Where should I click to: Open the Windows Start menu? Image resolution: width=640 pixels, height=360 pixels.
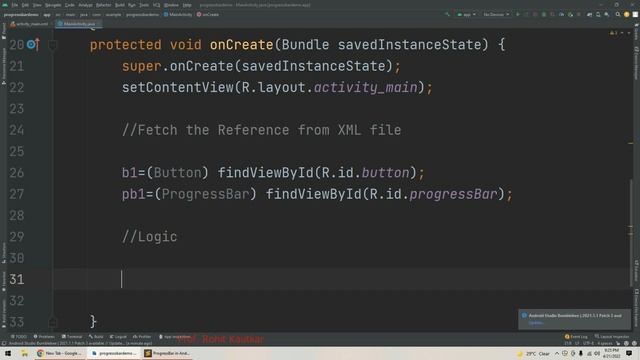pos(8,353)
